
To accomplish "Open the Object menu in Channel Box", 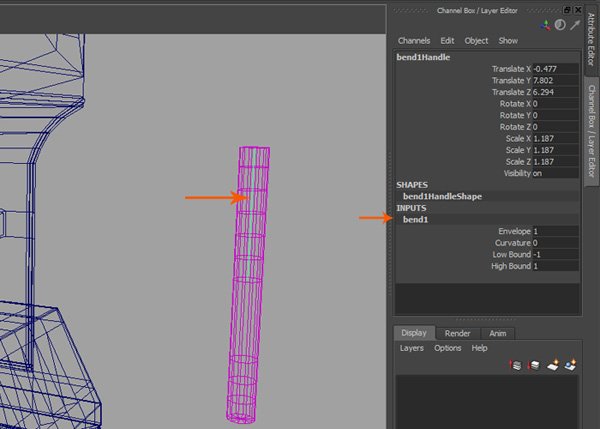I will (476, 41).
